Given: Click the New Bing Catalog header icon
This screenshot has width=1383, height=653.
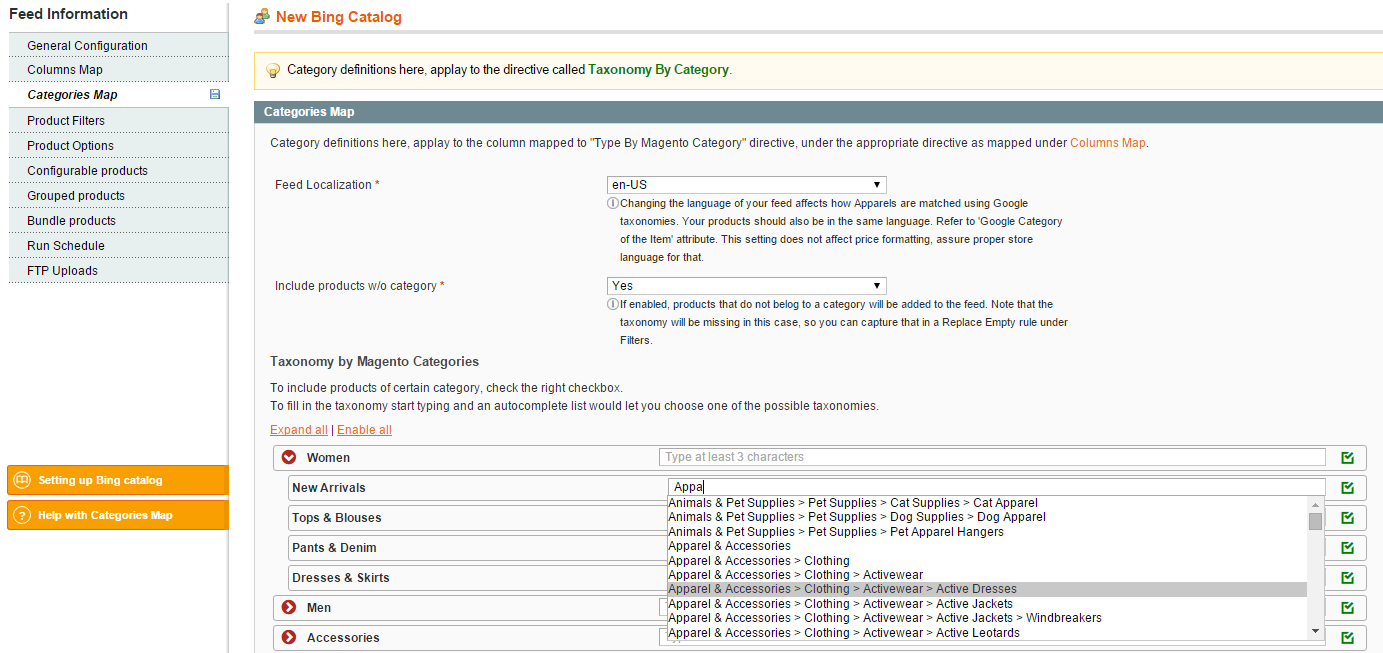Looking at the screenshot, I should pos(262,16).
